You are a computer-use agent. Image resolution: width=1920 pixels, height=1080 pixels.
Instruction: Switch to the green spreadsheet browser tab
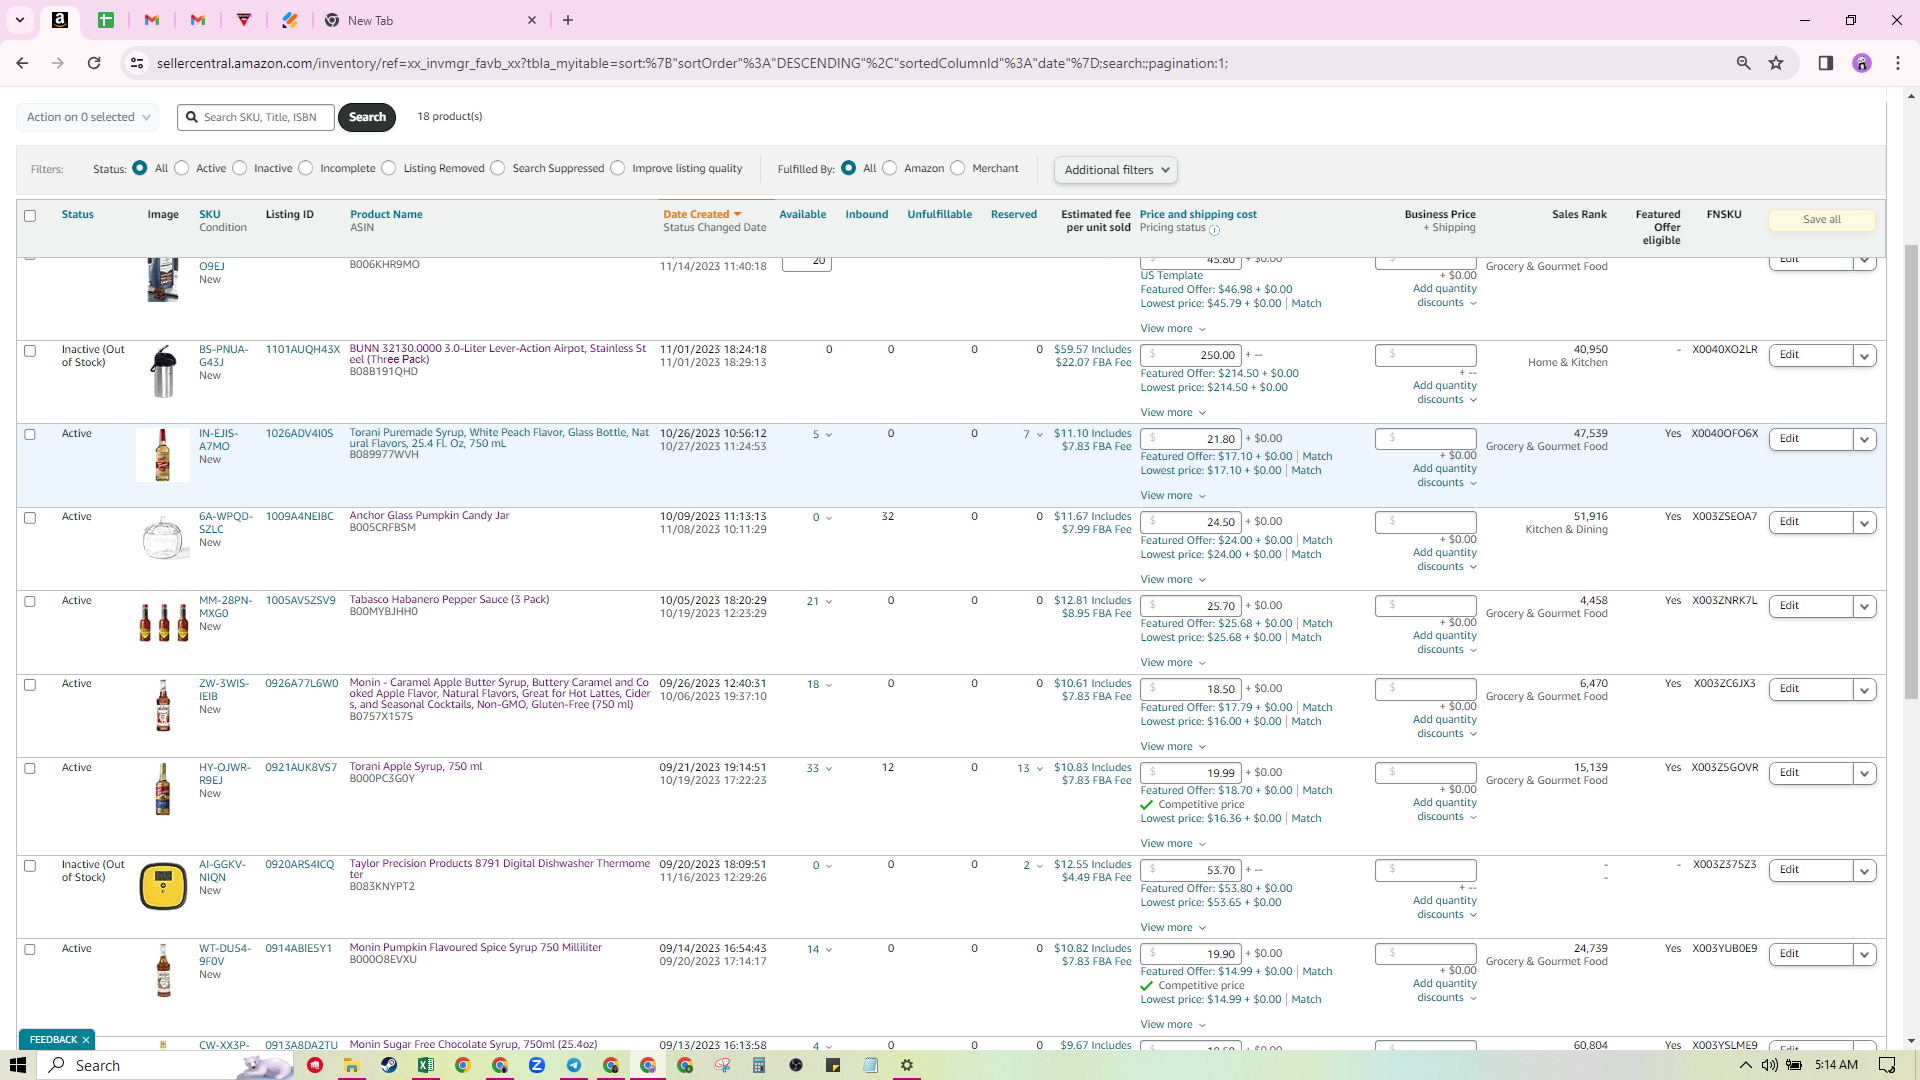(x=106, y=20)
